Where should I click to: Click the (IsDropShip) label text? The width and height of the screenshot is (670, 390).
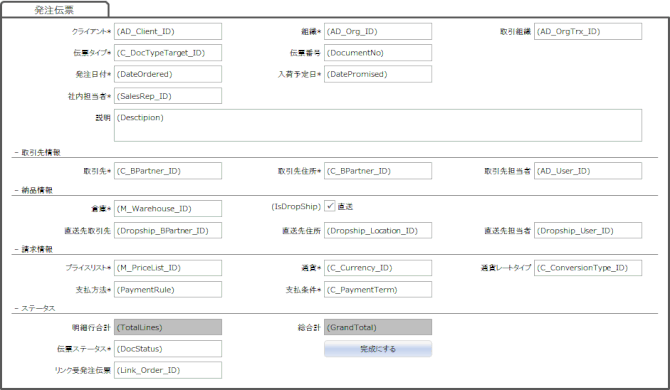click(296, 206)
